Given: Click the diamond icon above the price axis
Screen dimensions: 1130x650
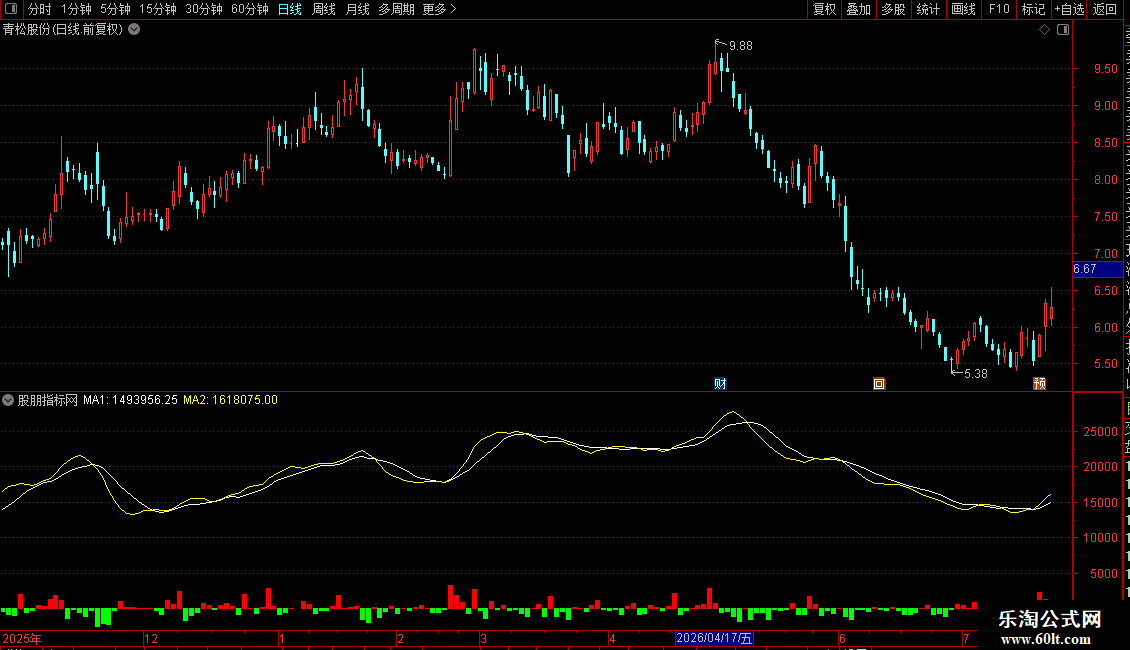Looking at the screenshot, I should (1044, 30).
